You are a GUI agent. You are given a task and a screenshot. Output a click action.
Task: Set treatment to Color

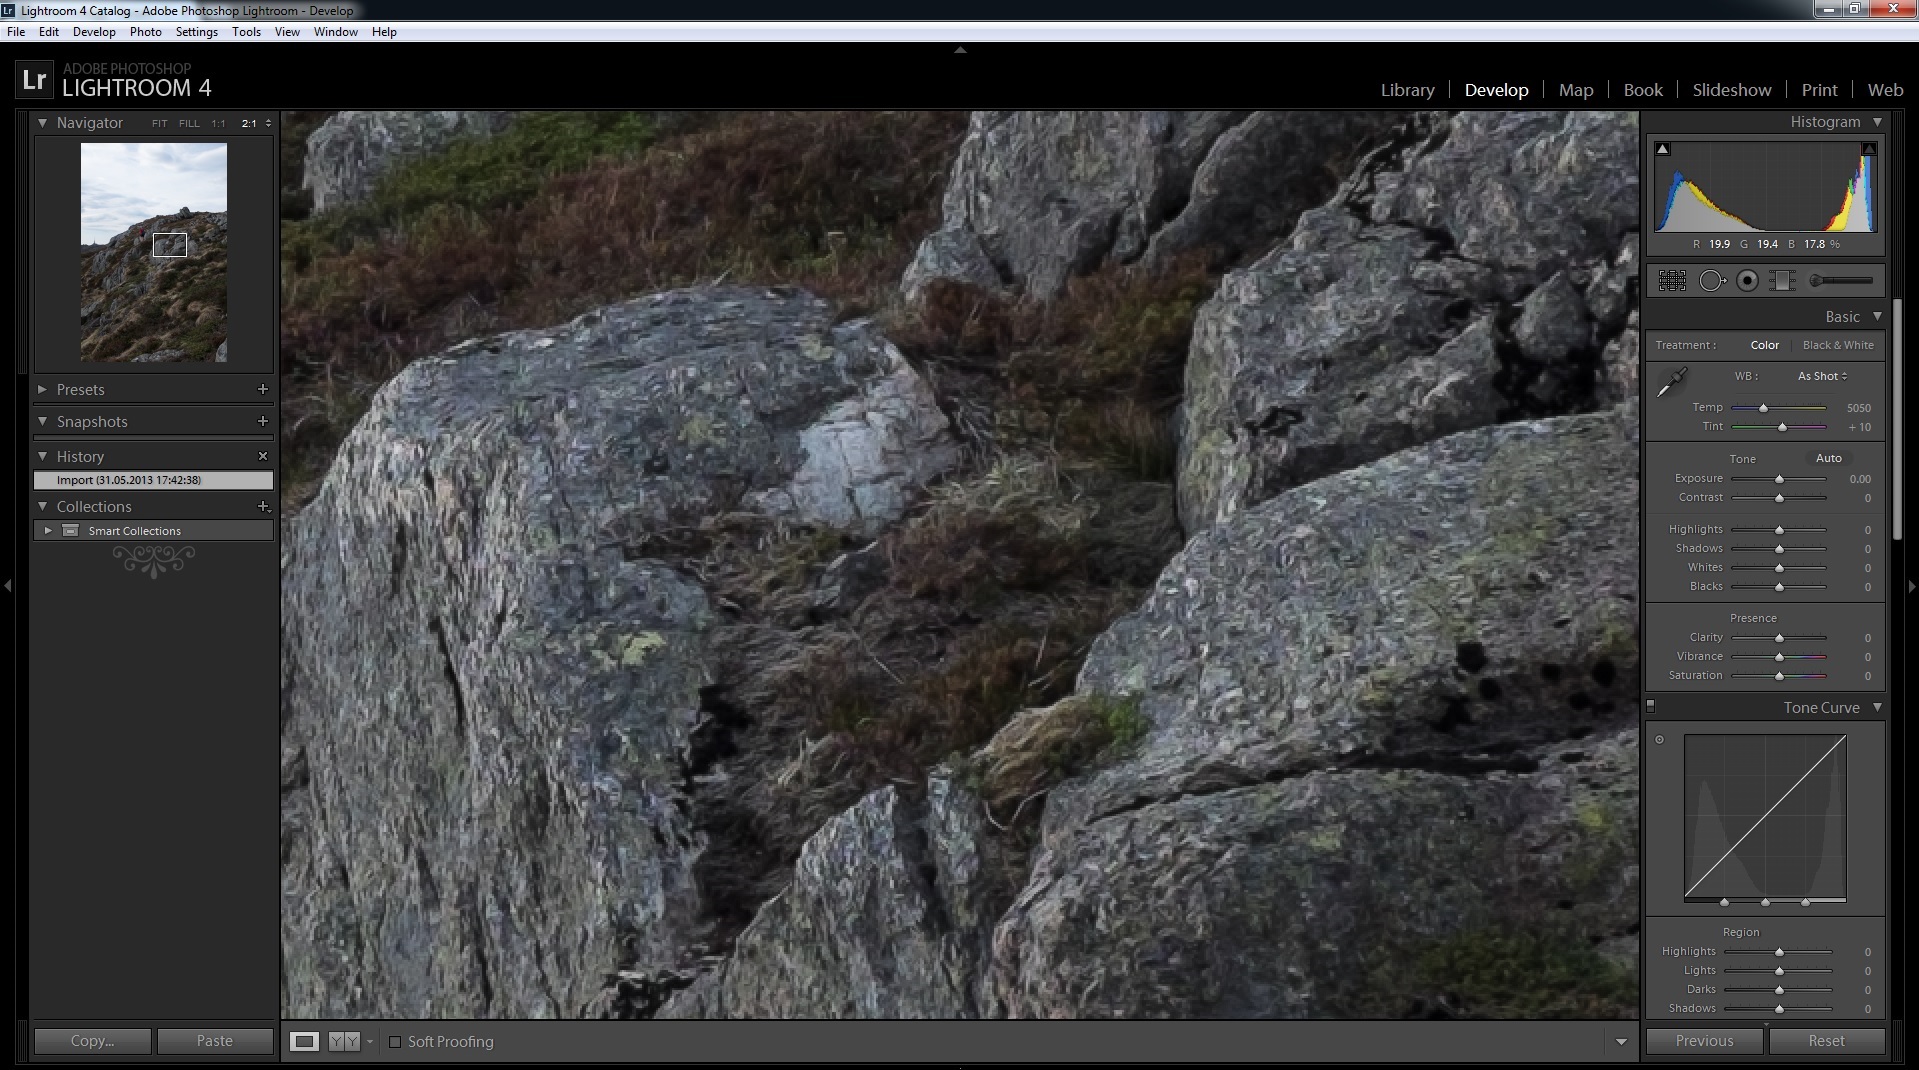pos(1764,345)
